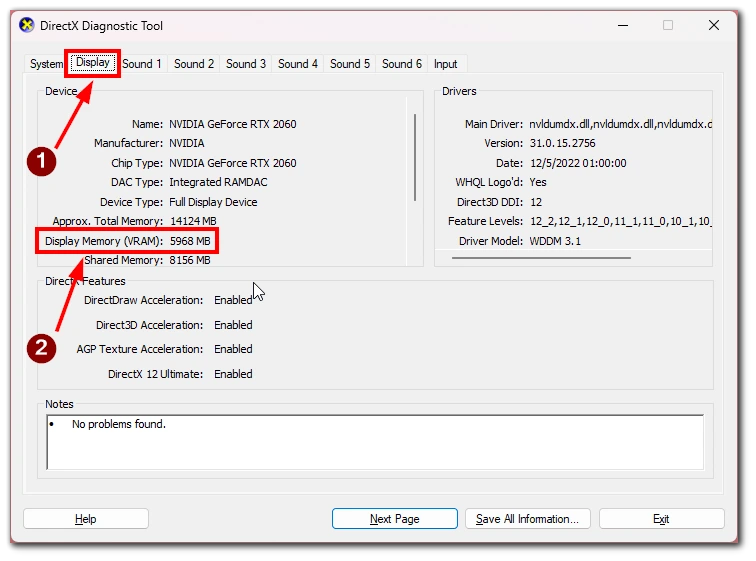
Task: Click the Help button
Action: coord(86,519)
